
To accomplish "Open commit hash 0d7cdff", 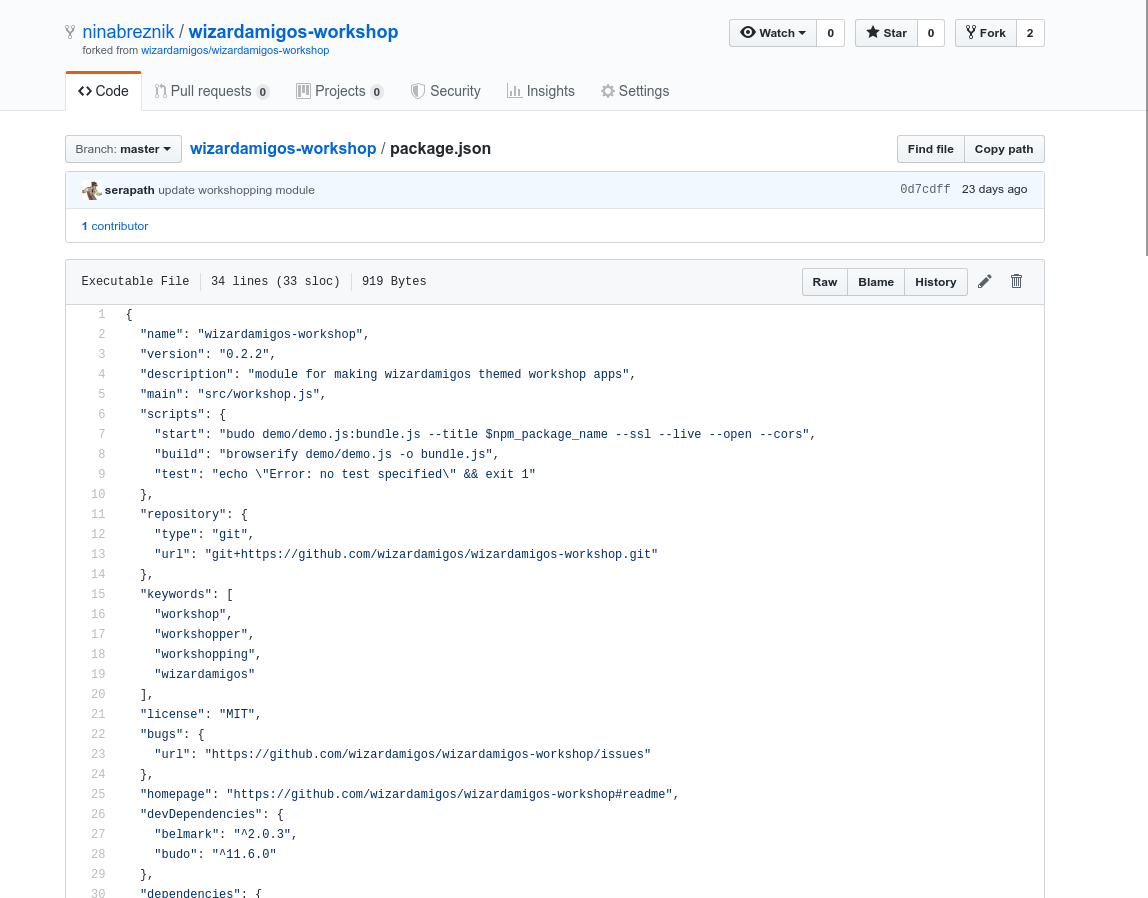I will click(925, 190).
